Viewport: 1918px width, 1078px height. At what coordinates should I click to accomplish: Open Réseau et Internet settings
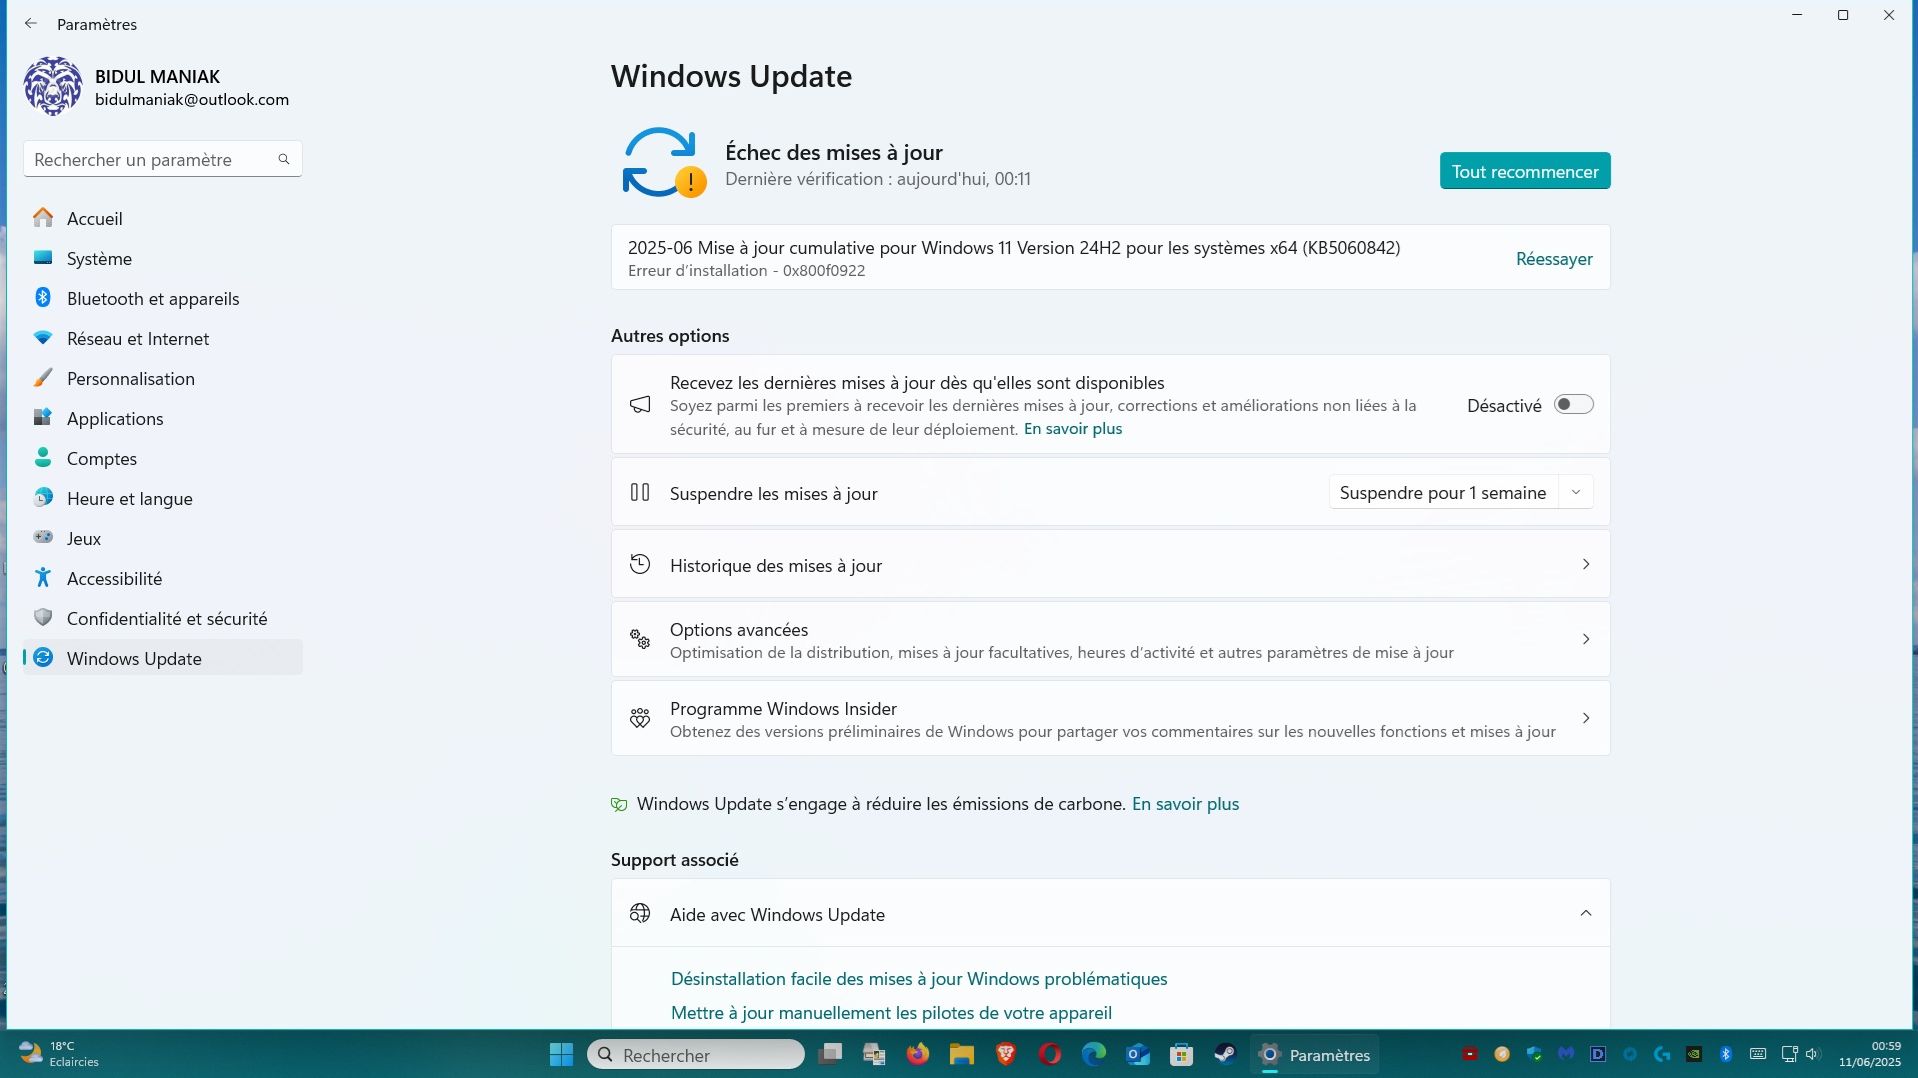[x=162, y=338]
